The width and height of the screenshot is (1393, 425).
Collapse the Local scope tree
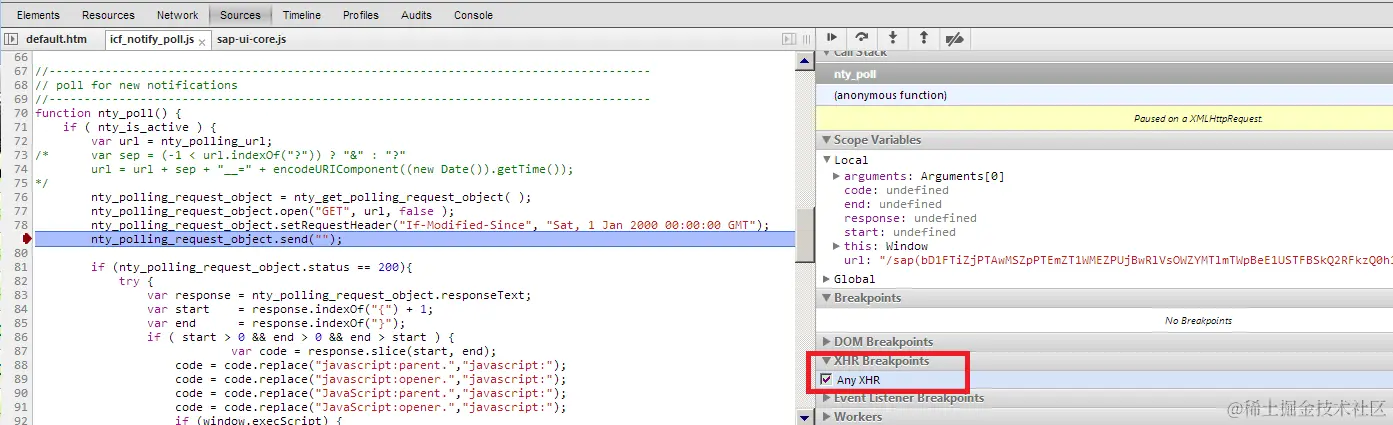(x=828, y=160)
